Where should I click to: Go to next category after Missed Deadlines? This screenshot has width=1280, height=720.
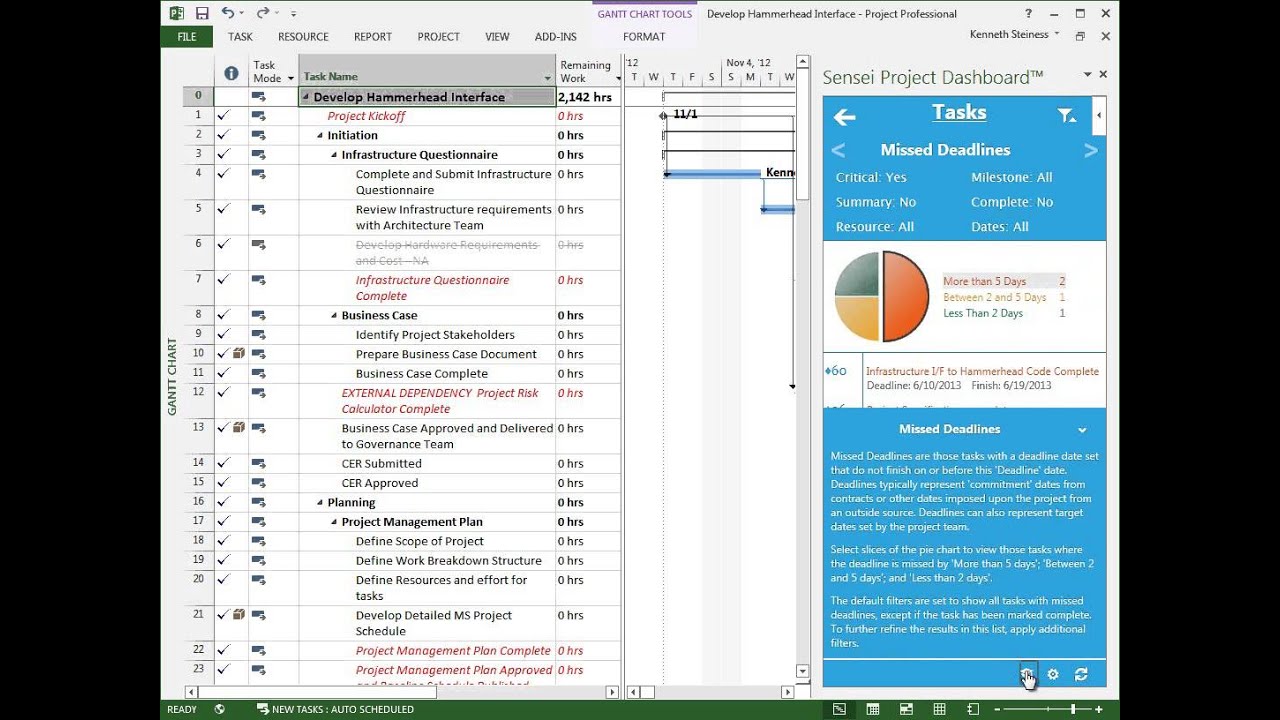[1090, 150]
